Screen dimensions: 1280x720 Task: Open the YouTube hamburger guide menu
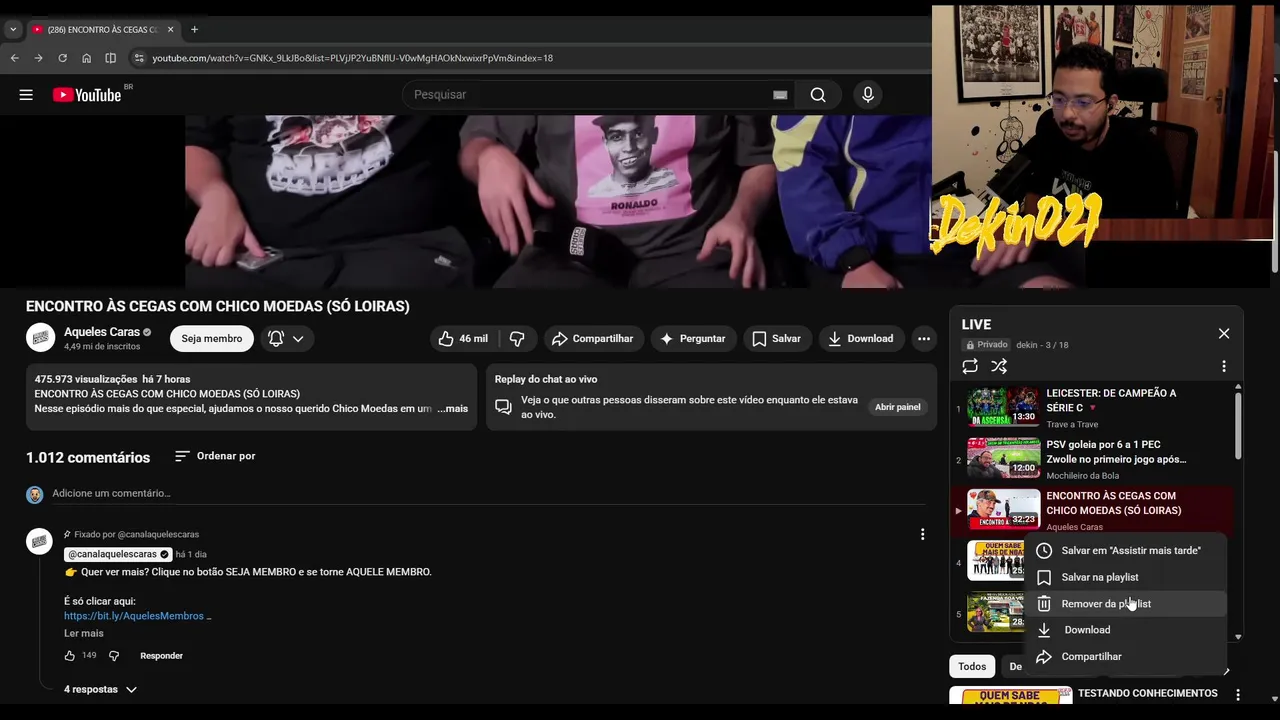click(x=26, y=95)
